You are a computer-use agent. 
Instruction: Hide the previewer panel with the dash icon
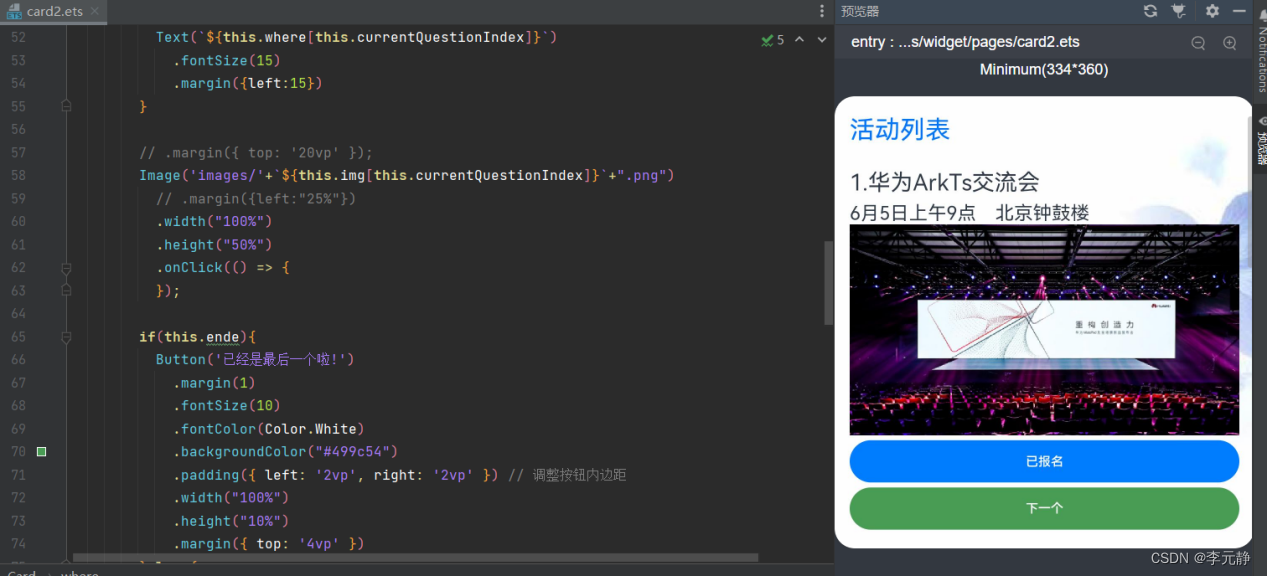point(1240,11)
